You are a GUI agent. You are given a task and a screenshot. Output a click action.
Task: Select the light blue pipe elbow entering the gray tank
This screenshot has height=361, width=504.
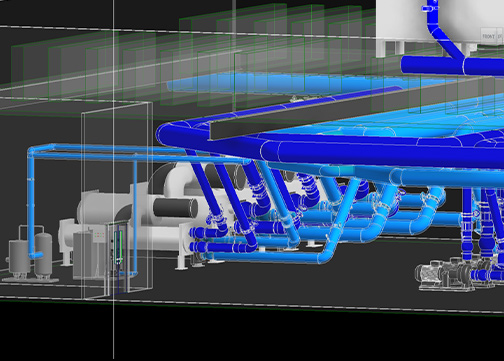[x=37, y=256]
